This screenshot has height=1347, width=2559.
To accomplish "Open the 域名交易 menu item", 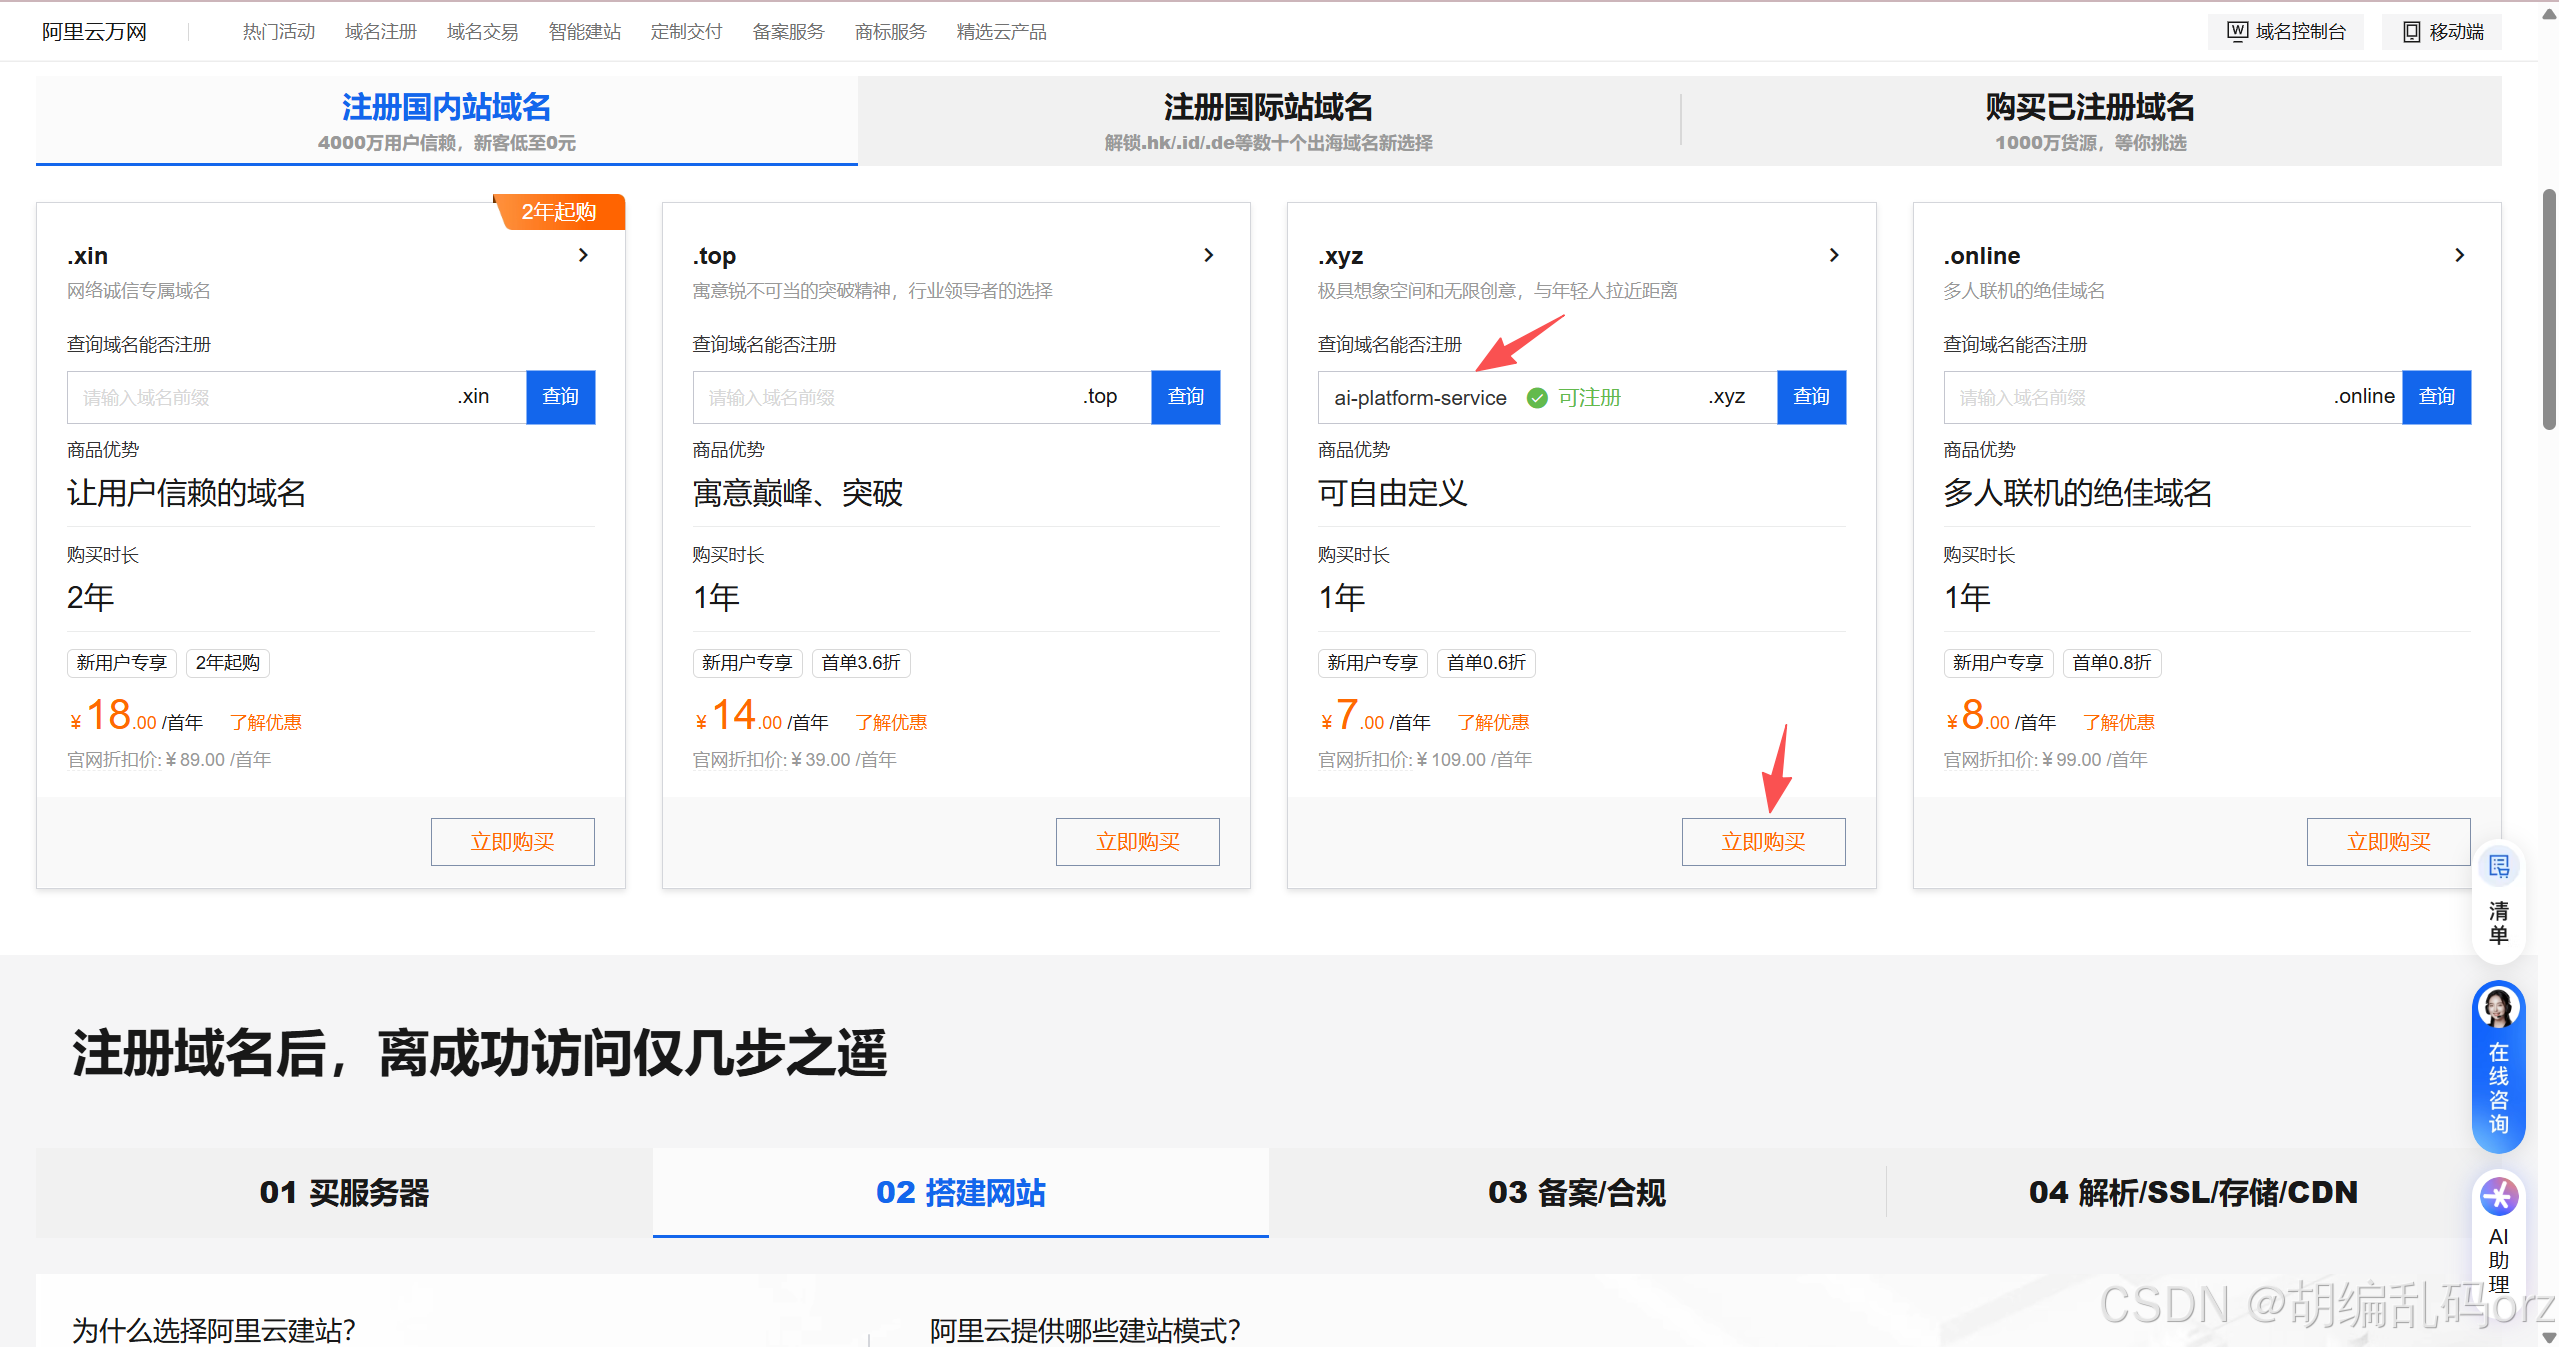I will tap(481, 31).
